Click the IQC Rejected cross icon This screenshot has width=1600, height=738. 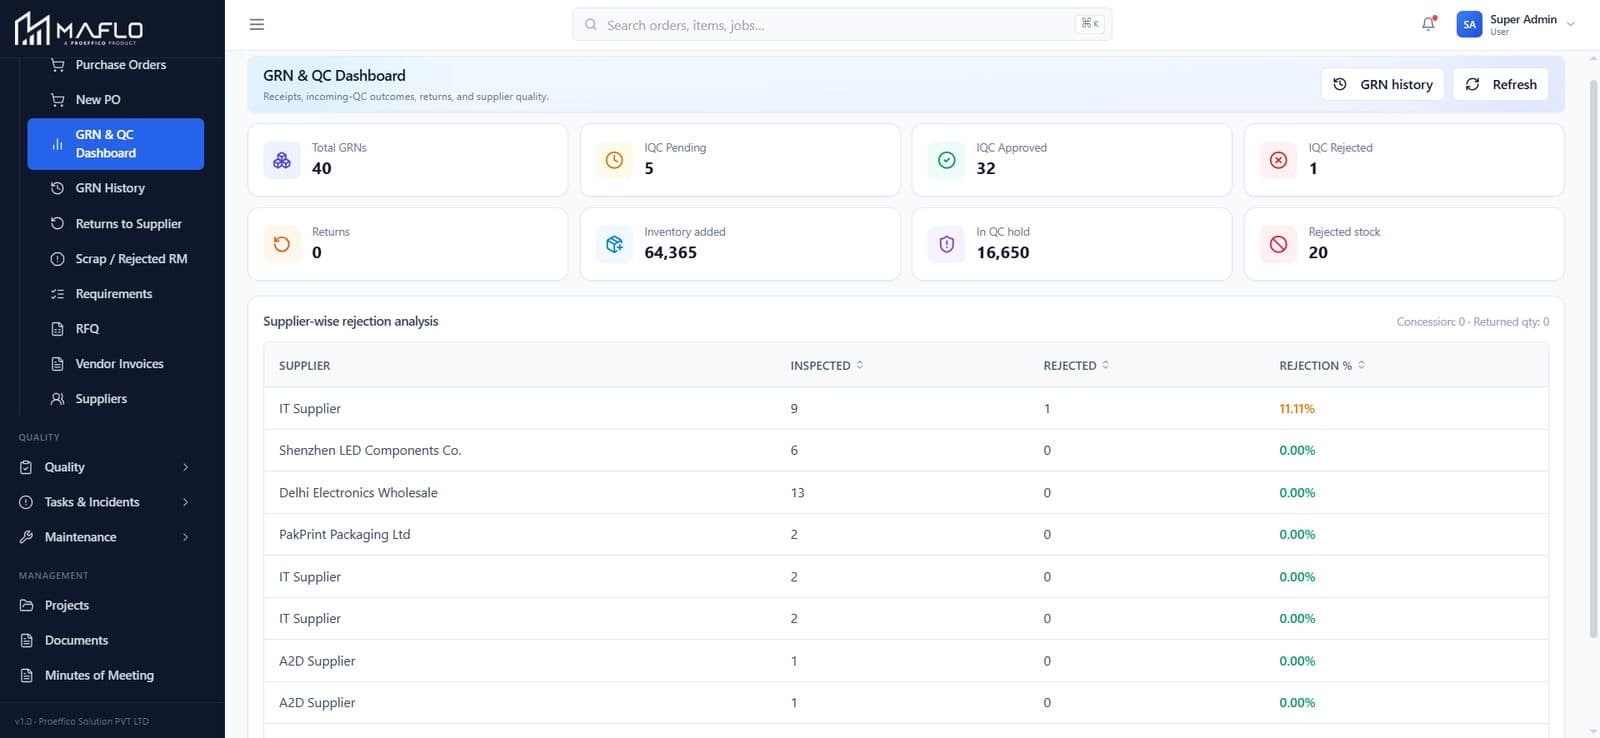tap(1278, 160)
